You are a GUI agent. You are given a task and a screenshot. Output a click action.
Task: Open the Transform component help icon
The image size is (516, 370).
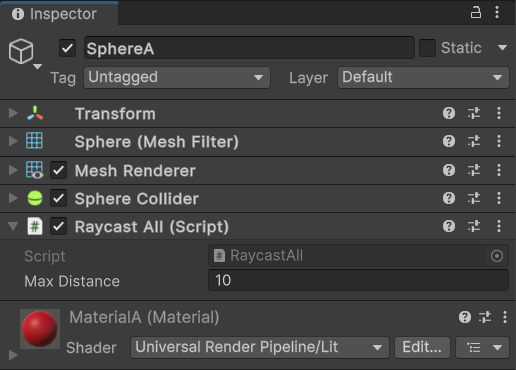tap(449, 113)
